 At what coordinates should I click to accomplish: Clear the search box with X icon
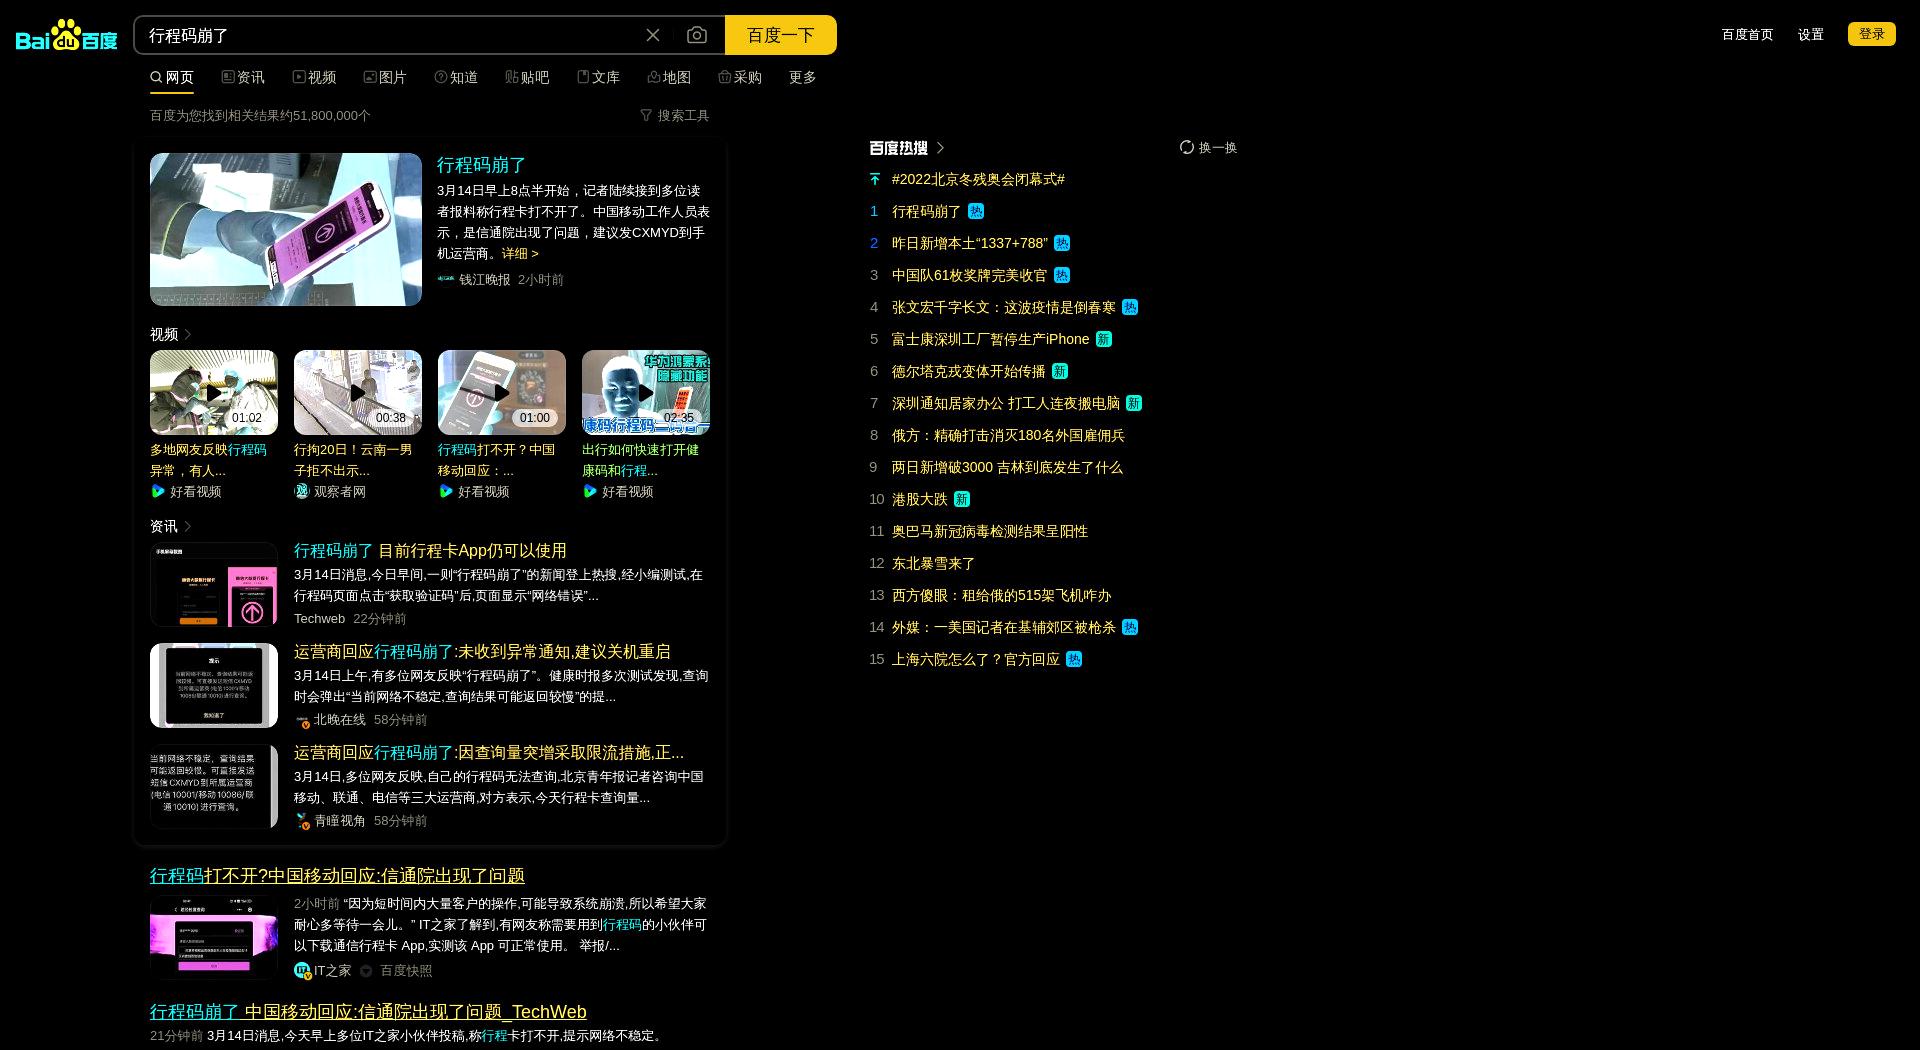pyautogui.click(x=653, y=35)
